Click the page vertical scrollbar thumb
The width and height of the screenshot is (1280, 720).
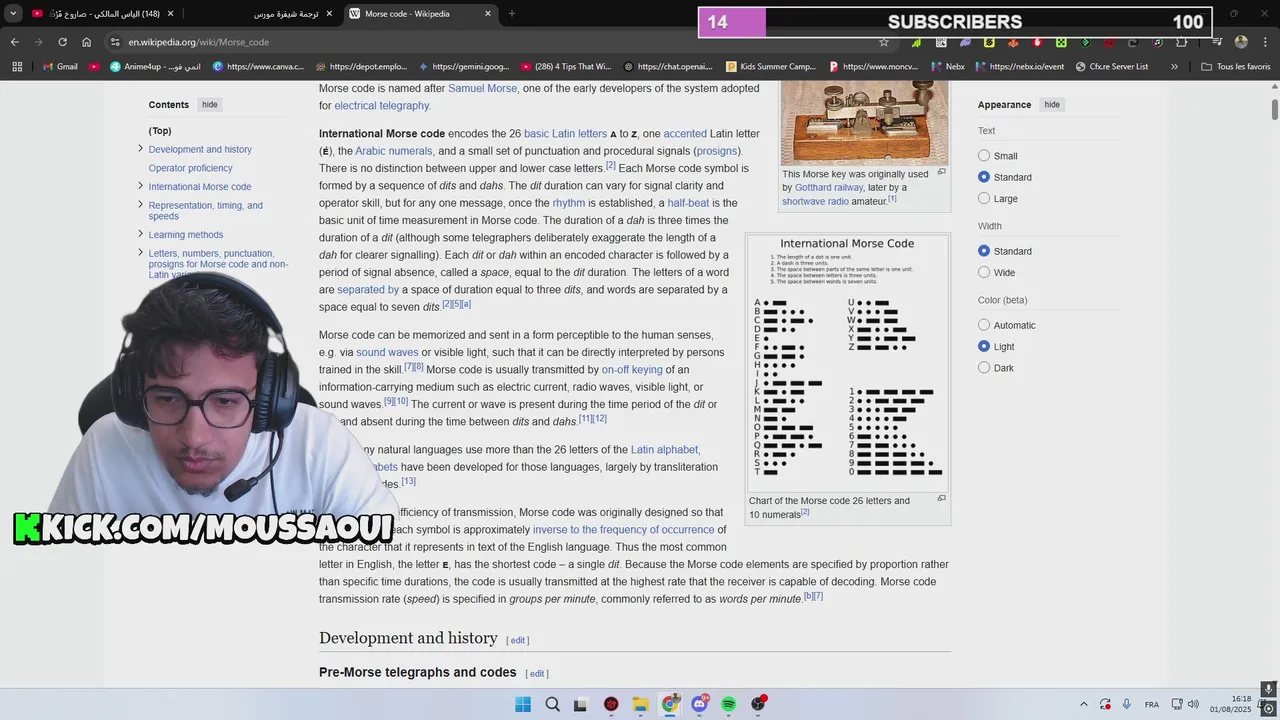pyautogui.click(x=1274, y=109)
